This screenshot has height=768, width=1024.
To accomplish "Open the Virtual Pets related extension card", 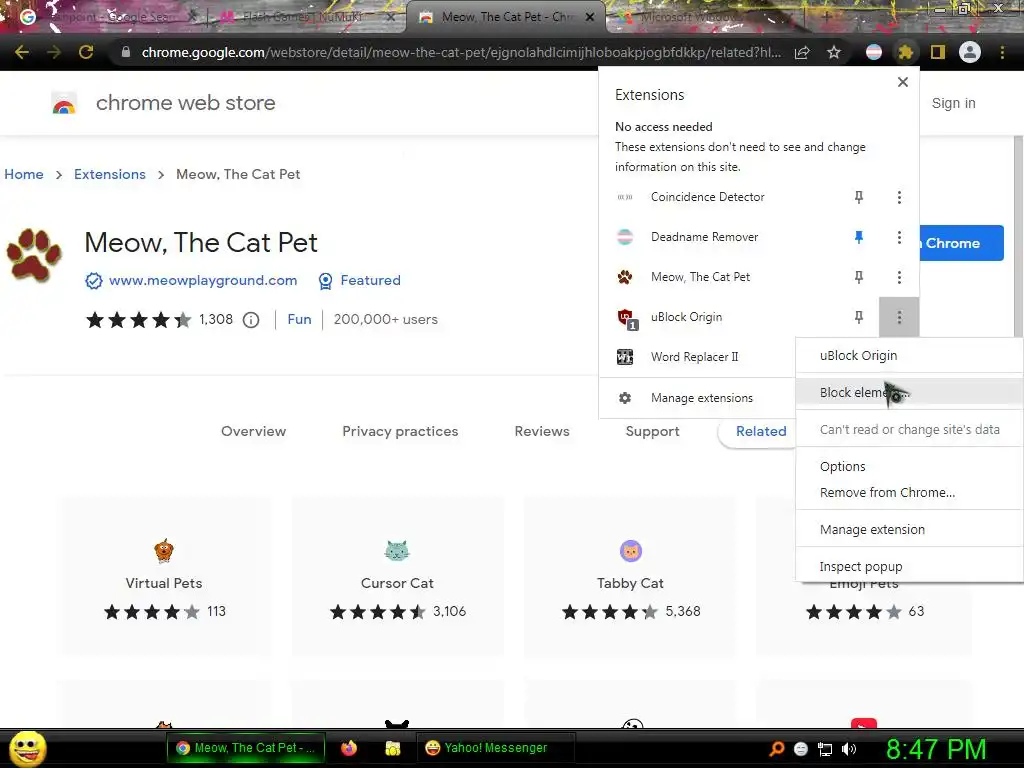I will [x=164, y=576].
